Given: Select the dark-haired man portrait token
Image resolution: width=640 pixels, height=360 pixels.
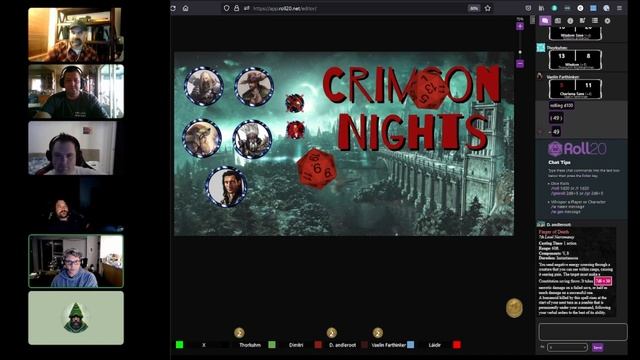Looking at the screenshot, I should [226, 187].
